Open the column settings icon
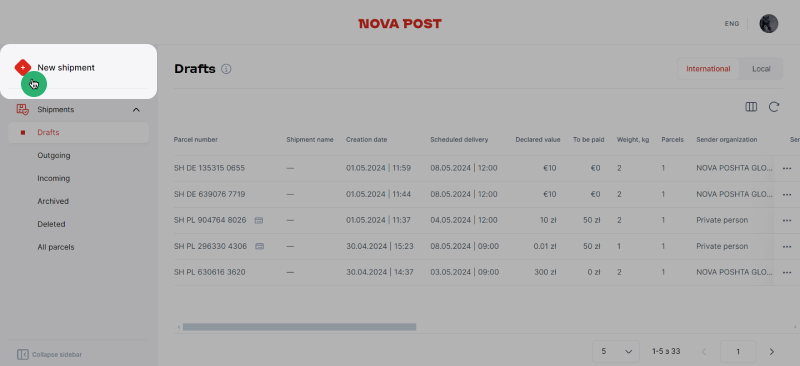The height and width of the screenshot is (366, 800). (x=751, y=107)
